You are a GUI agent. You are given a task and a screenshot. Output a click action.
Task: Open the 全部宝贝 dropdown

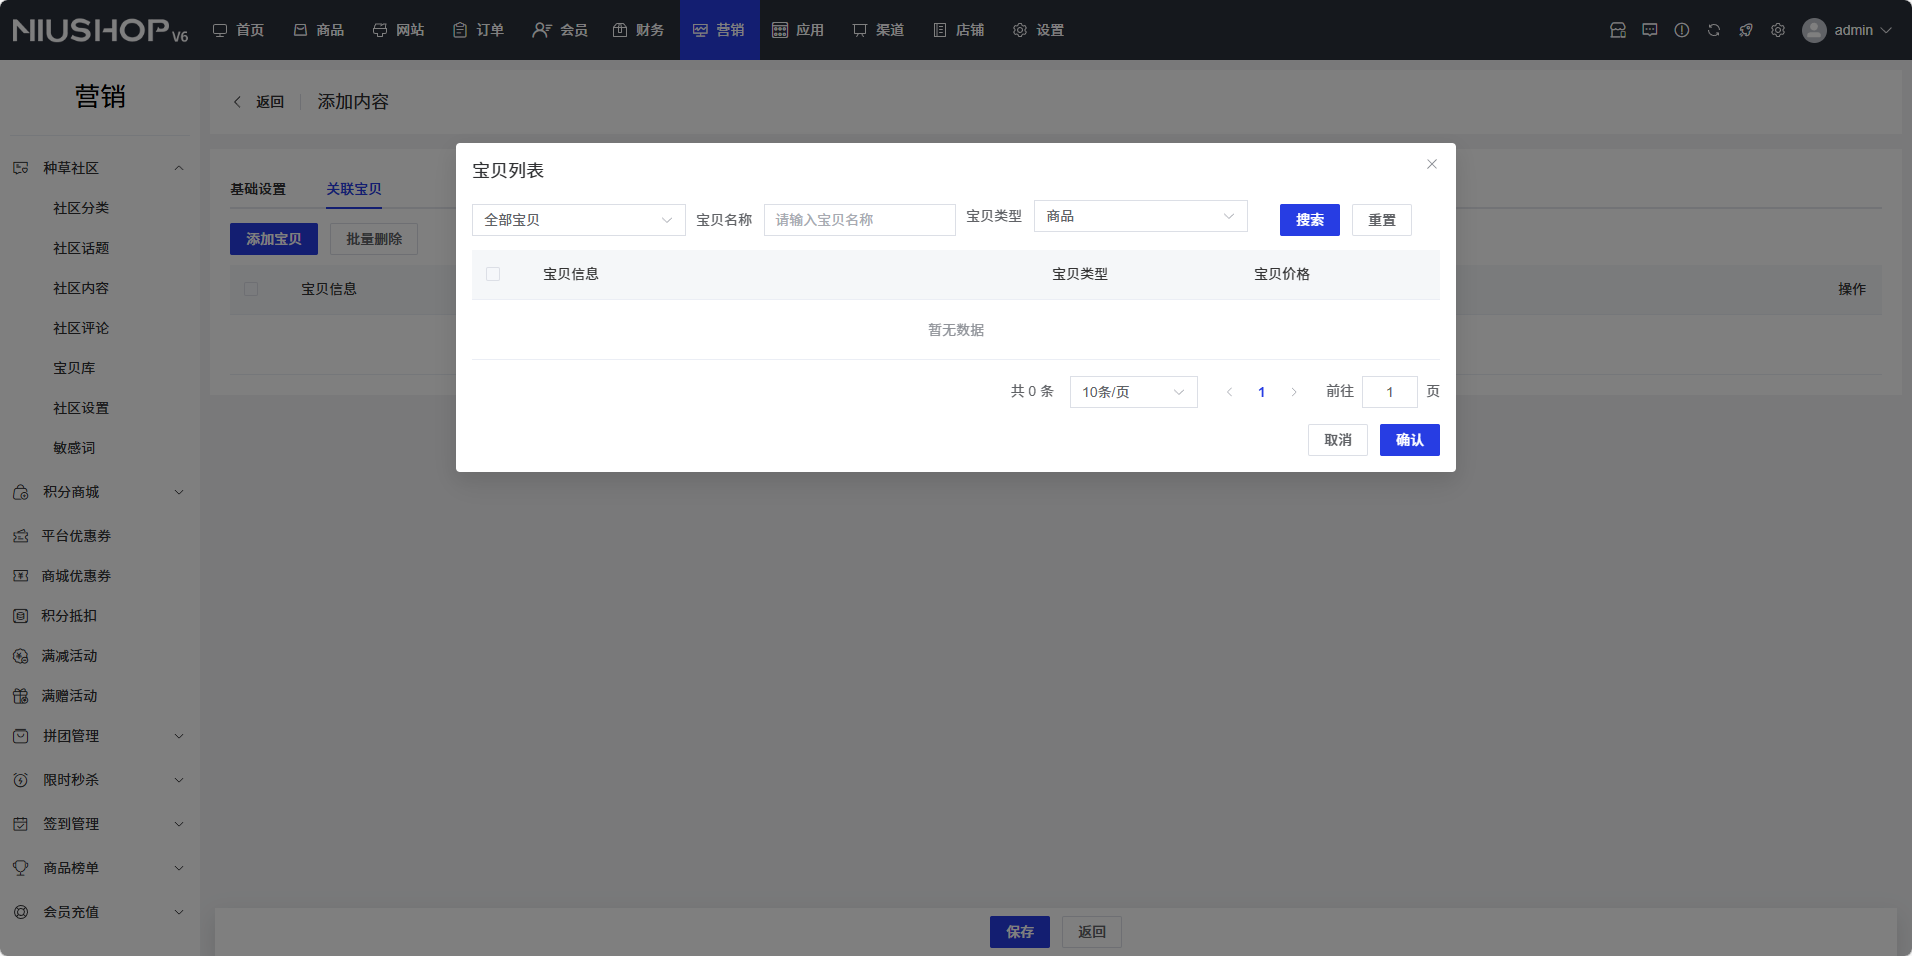(x=578, y=220)
